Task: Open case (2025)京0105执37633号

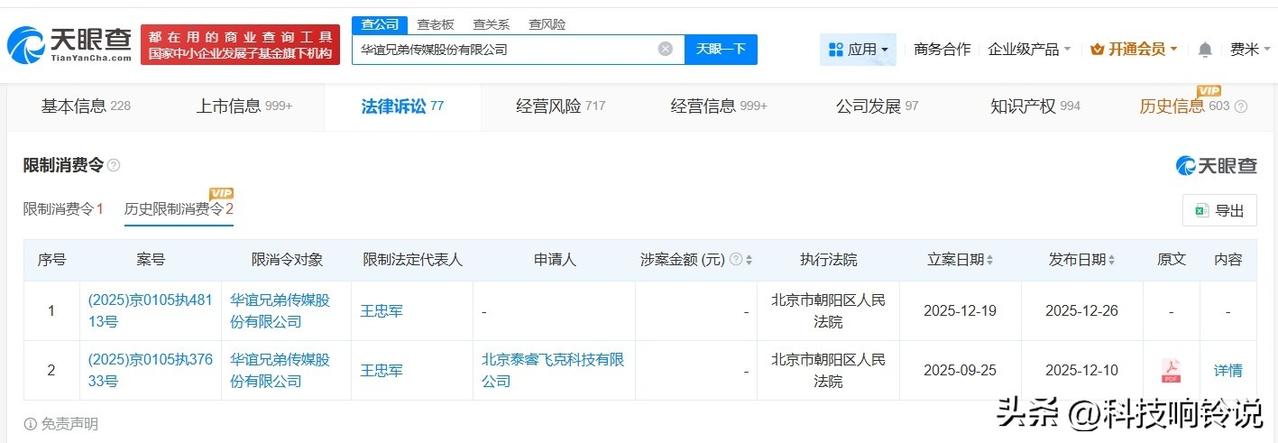Action: point(150,370)
